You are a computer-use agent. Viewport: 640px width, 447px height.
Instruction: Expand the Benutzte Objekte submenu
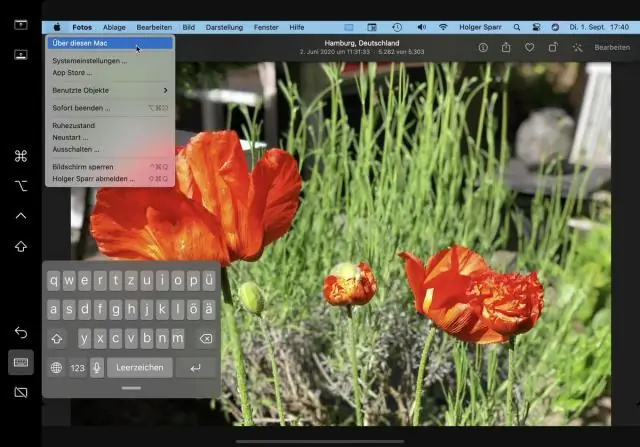[x=110, y=90]
